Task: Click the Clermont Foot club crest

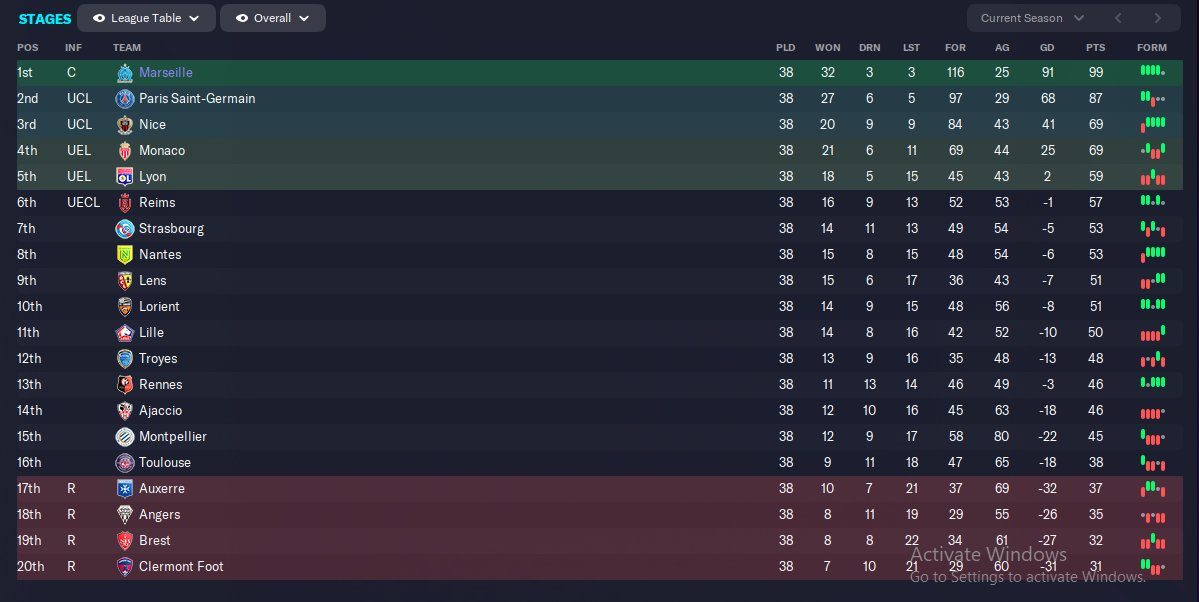Action: pyautogui.click(x=124, y=567)
